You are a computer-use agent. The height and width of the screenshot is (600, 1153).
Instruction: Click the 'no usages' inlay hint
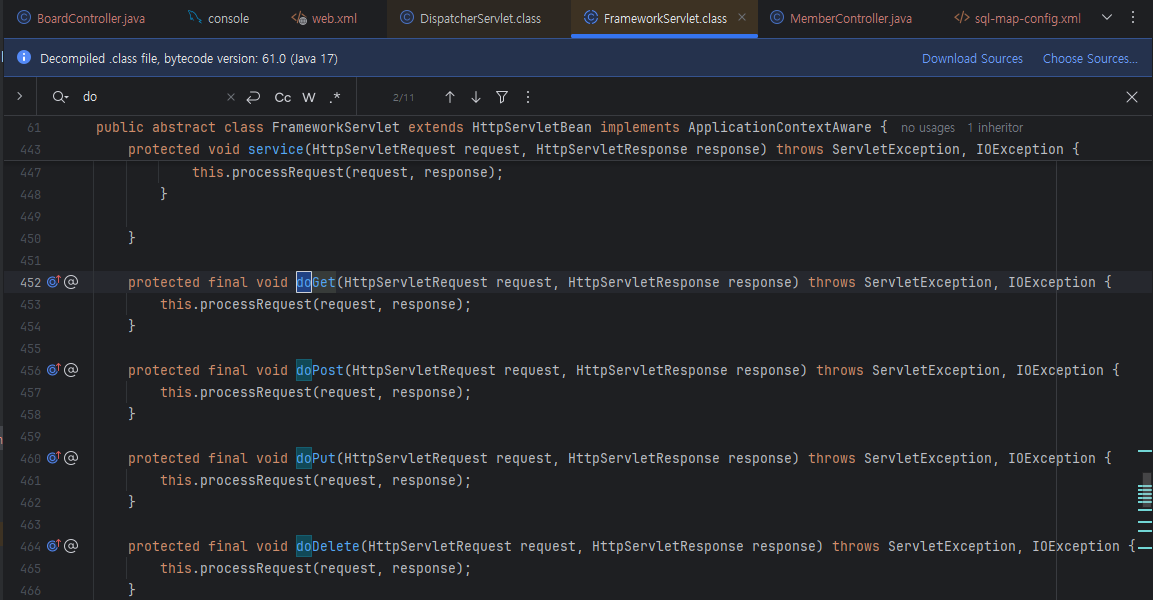click(928, 128)
